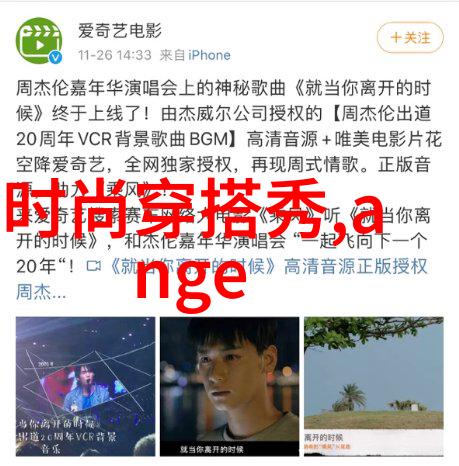Click the blue iPhone source link

[209, 55]
